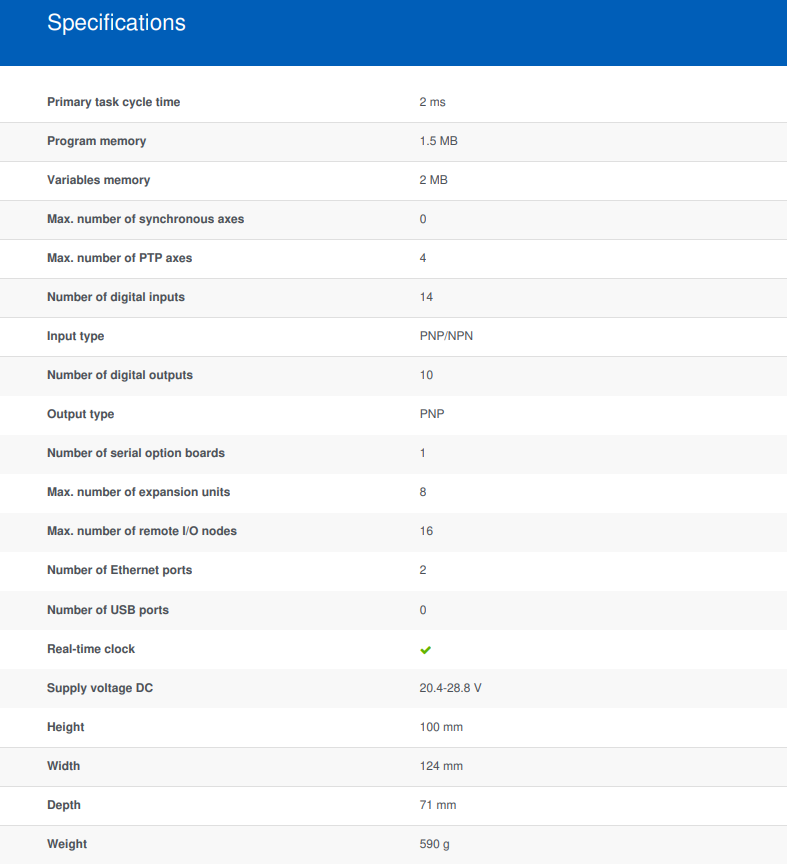Click the digital inputs value 14
This screenshot has height=864, width=787.
pos(426,297)
